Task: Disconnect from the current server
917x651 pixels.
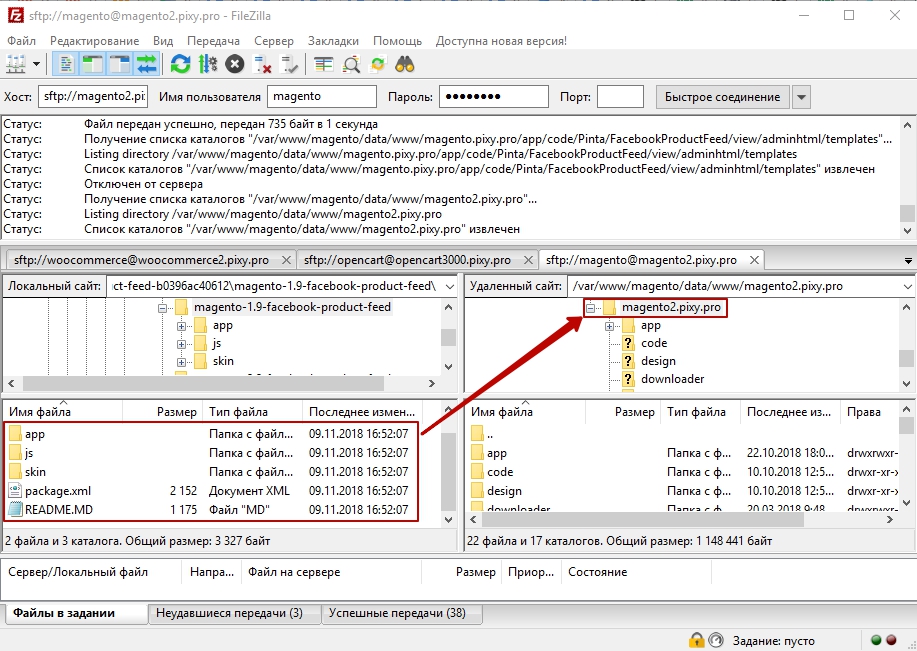Action: pyautogui.click(x=263, y=64)
